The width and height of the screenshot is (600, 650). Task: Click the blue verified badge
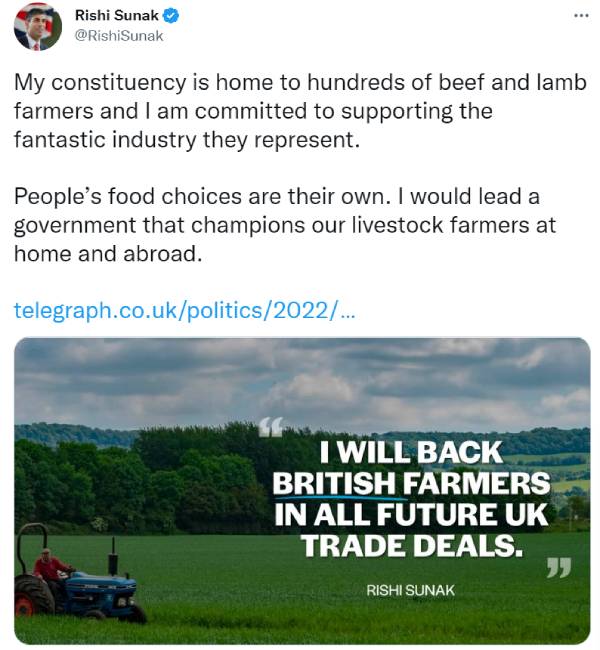(x=172, y=16)
